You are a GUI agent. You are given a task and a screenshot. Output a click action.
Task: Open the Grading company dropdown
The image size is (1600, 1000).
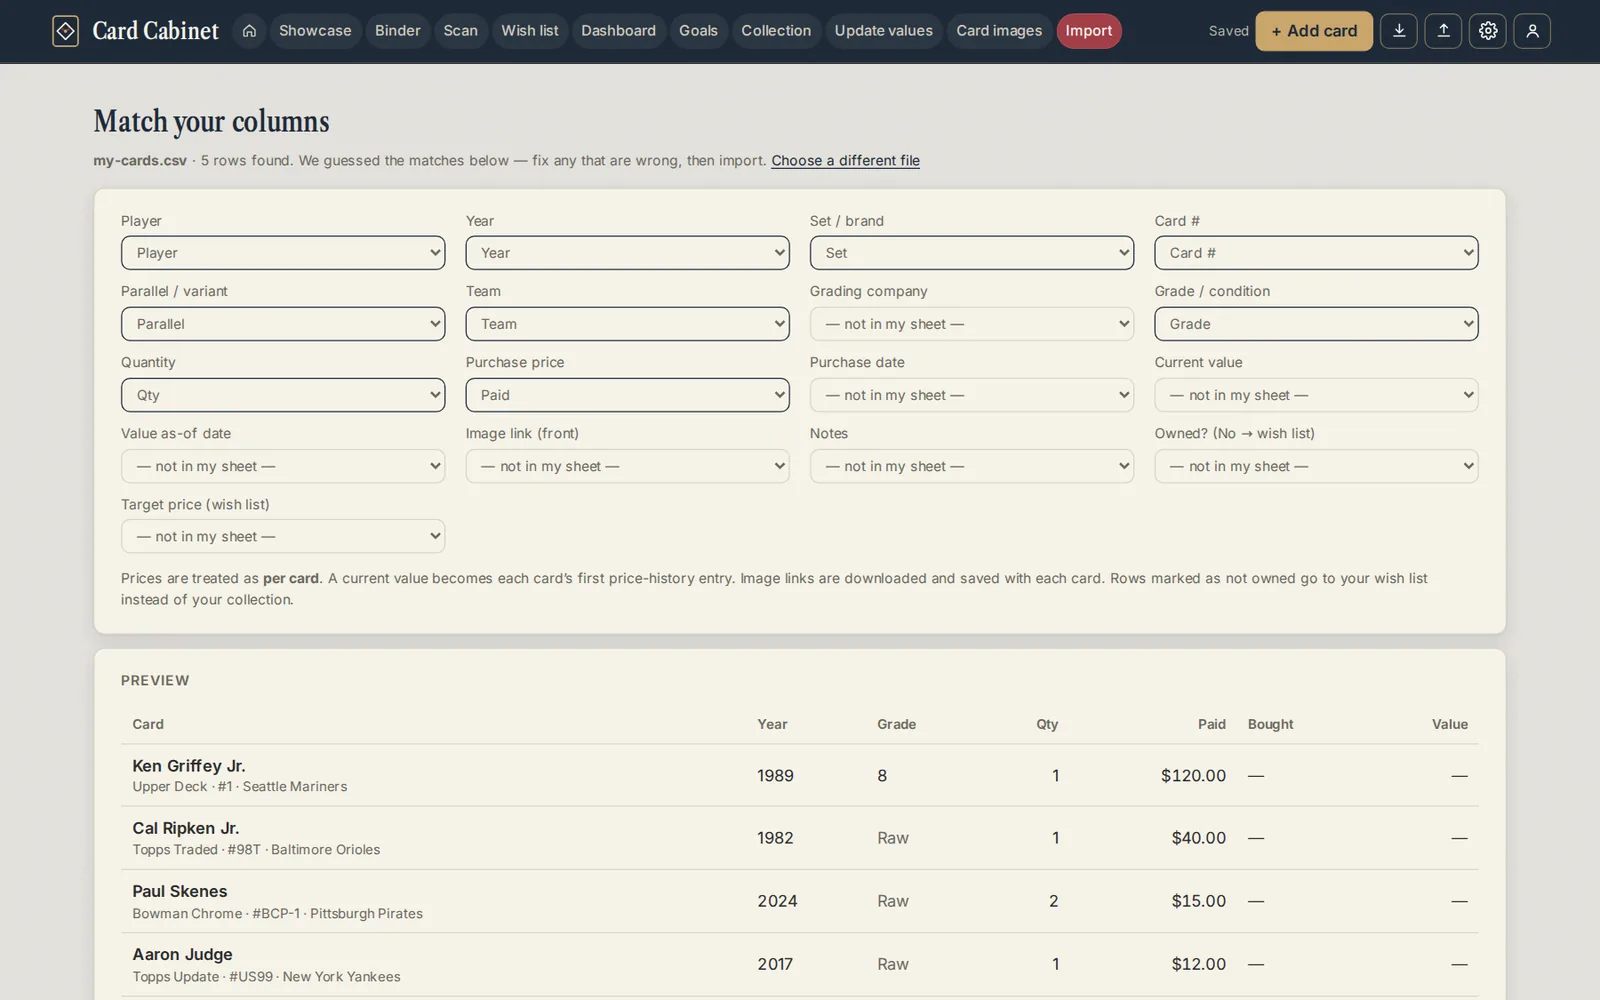(972, 324)
